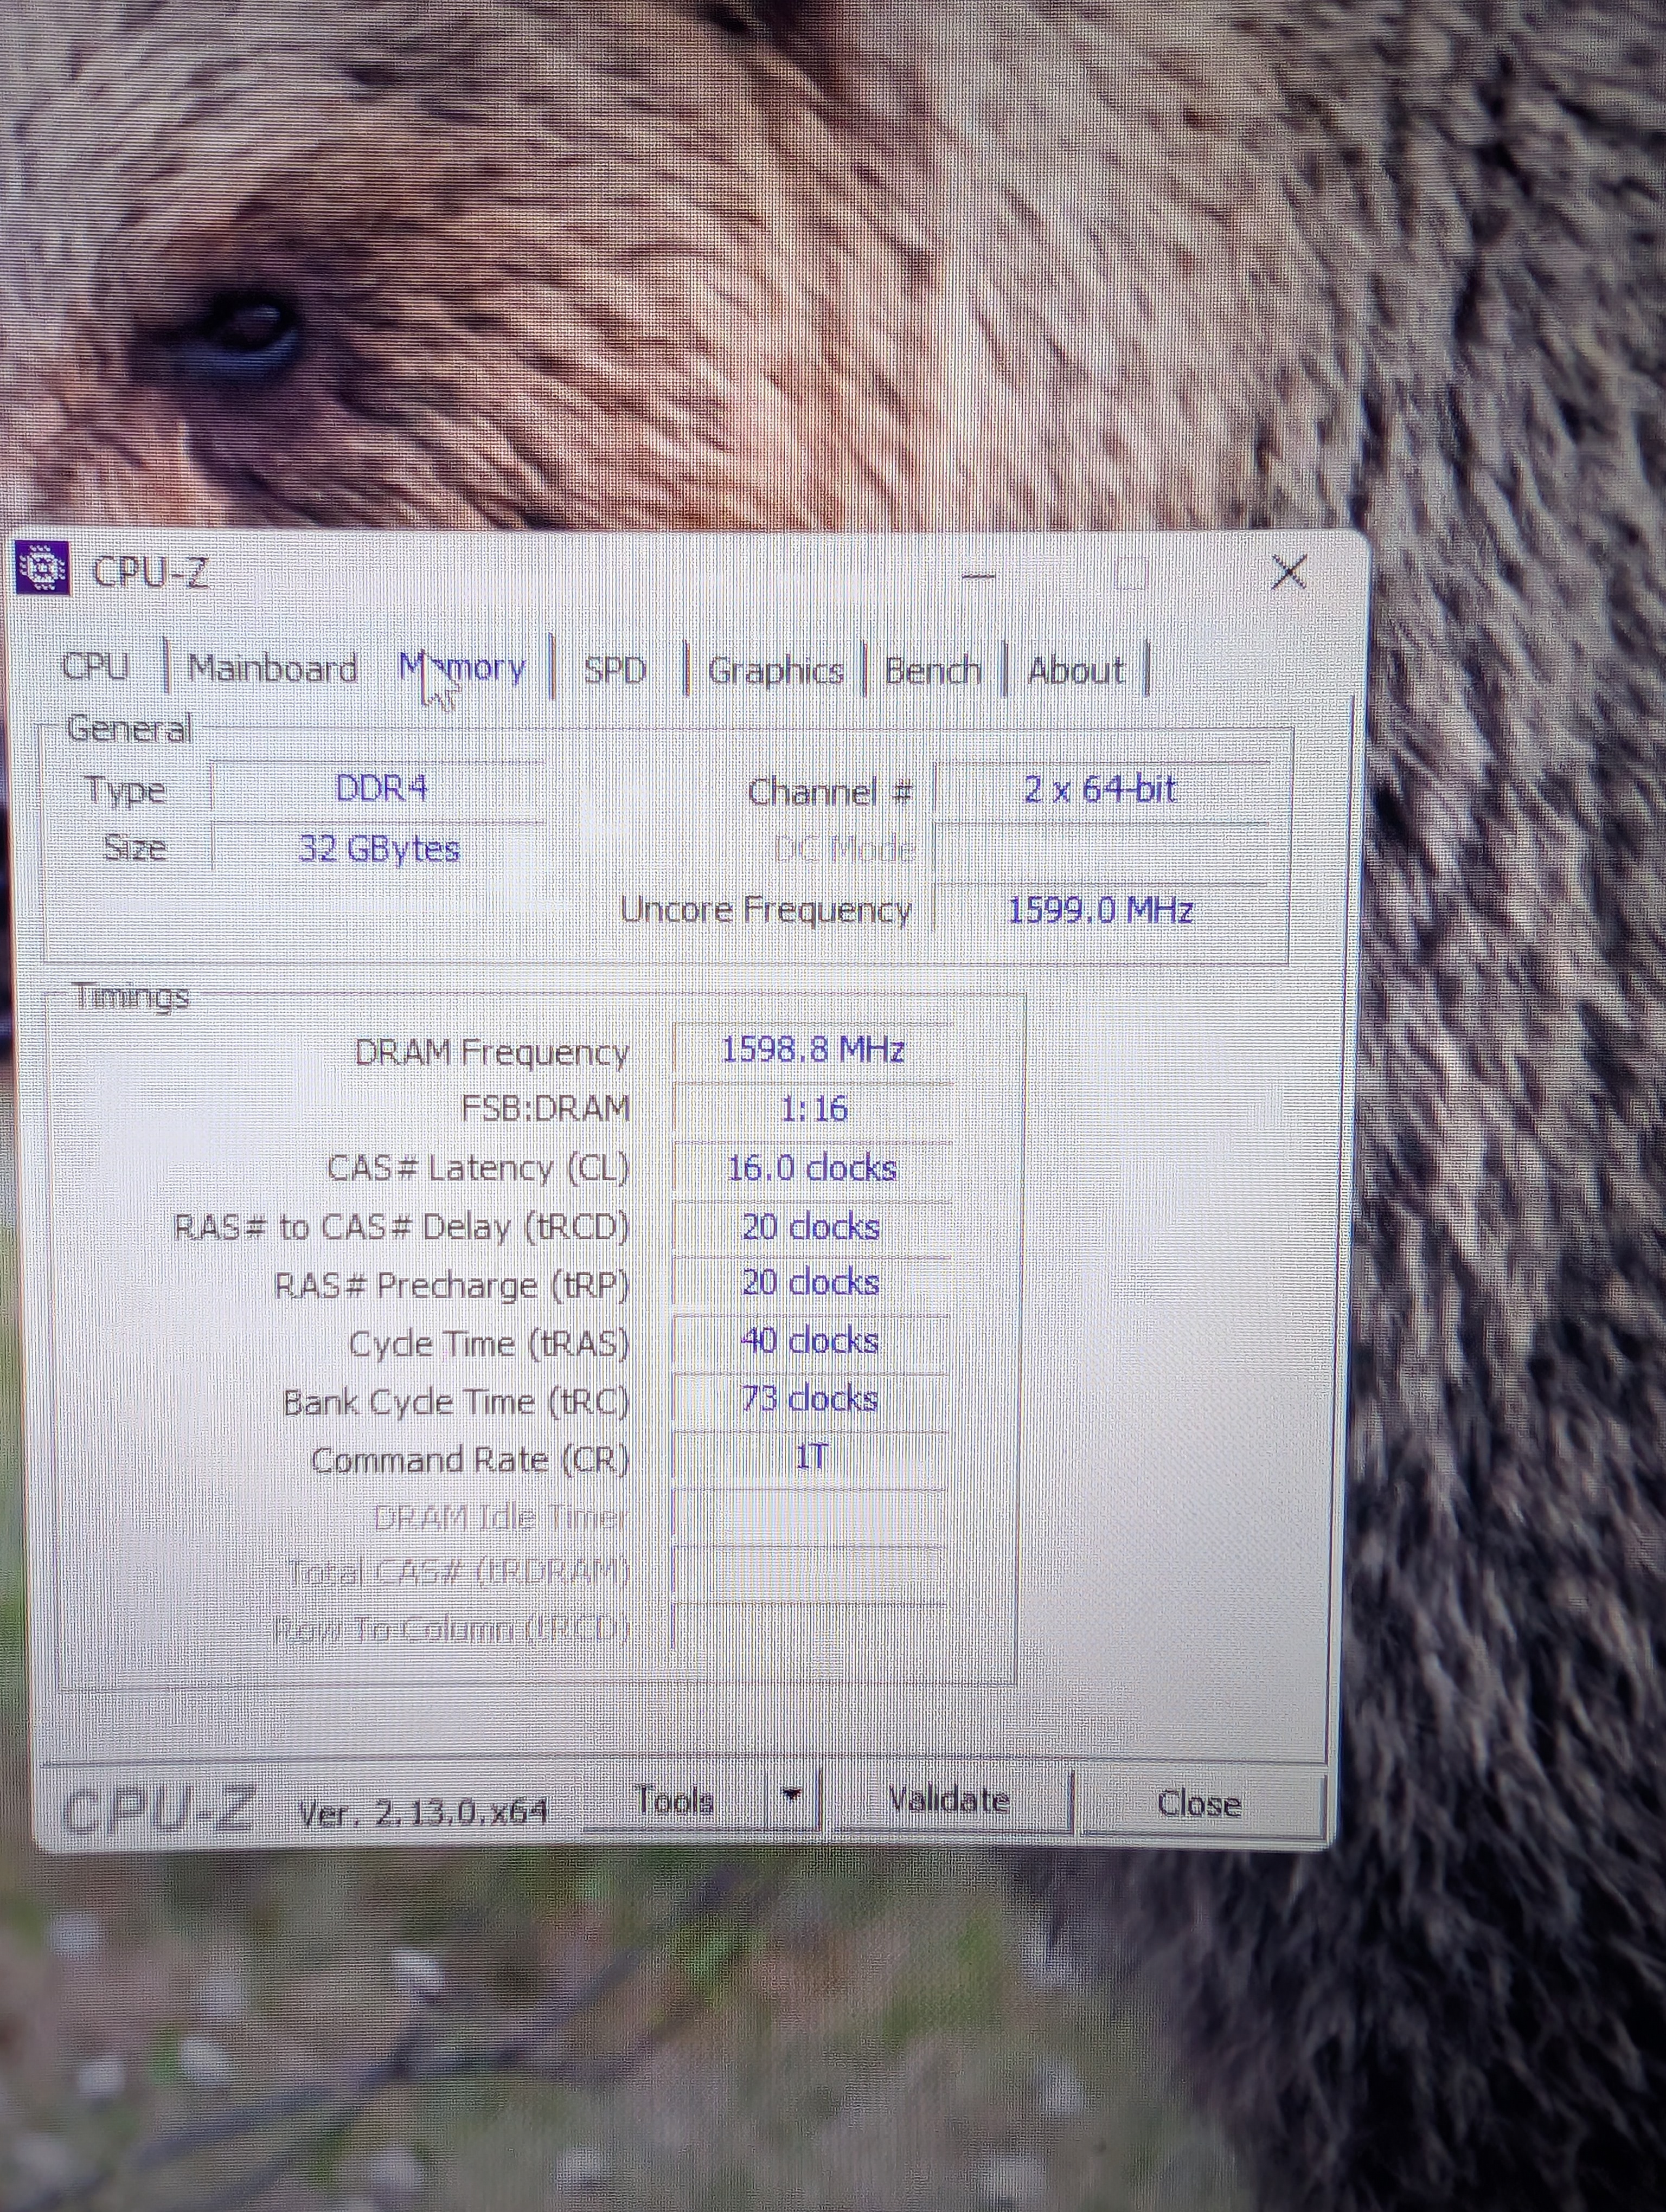Click the Validate button
The image size is (1666, 2212).
point(949,1801)
